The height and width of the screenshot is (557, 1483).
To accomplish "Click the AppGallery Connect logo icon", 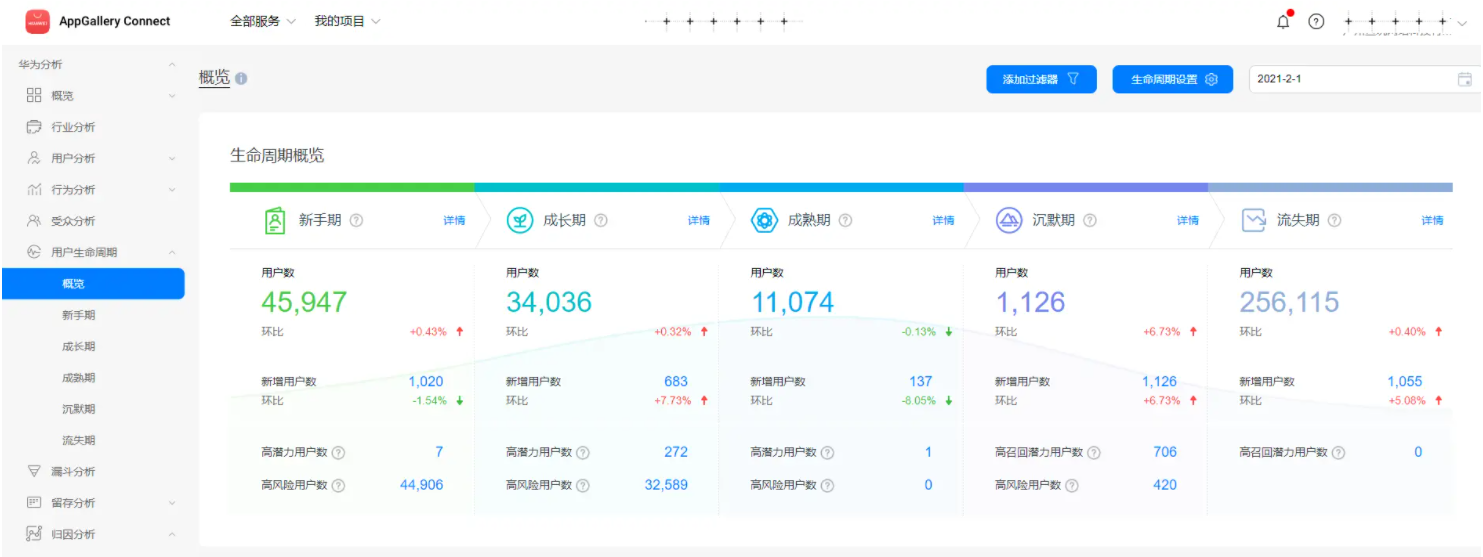I will coord(37,21).
